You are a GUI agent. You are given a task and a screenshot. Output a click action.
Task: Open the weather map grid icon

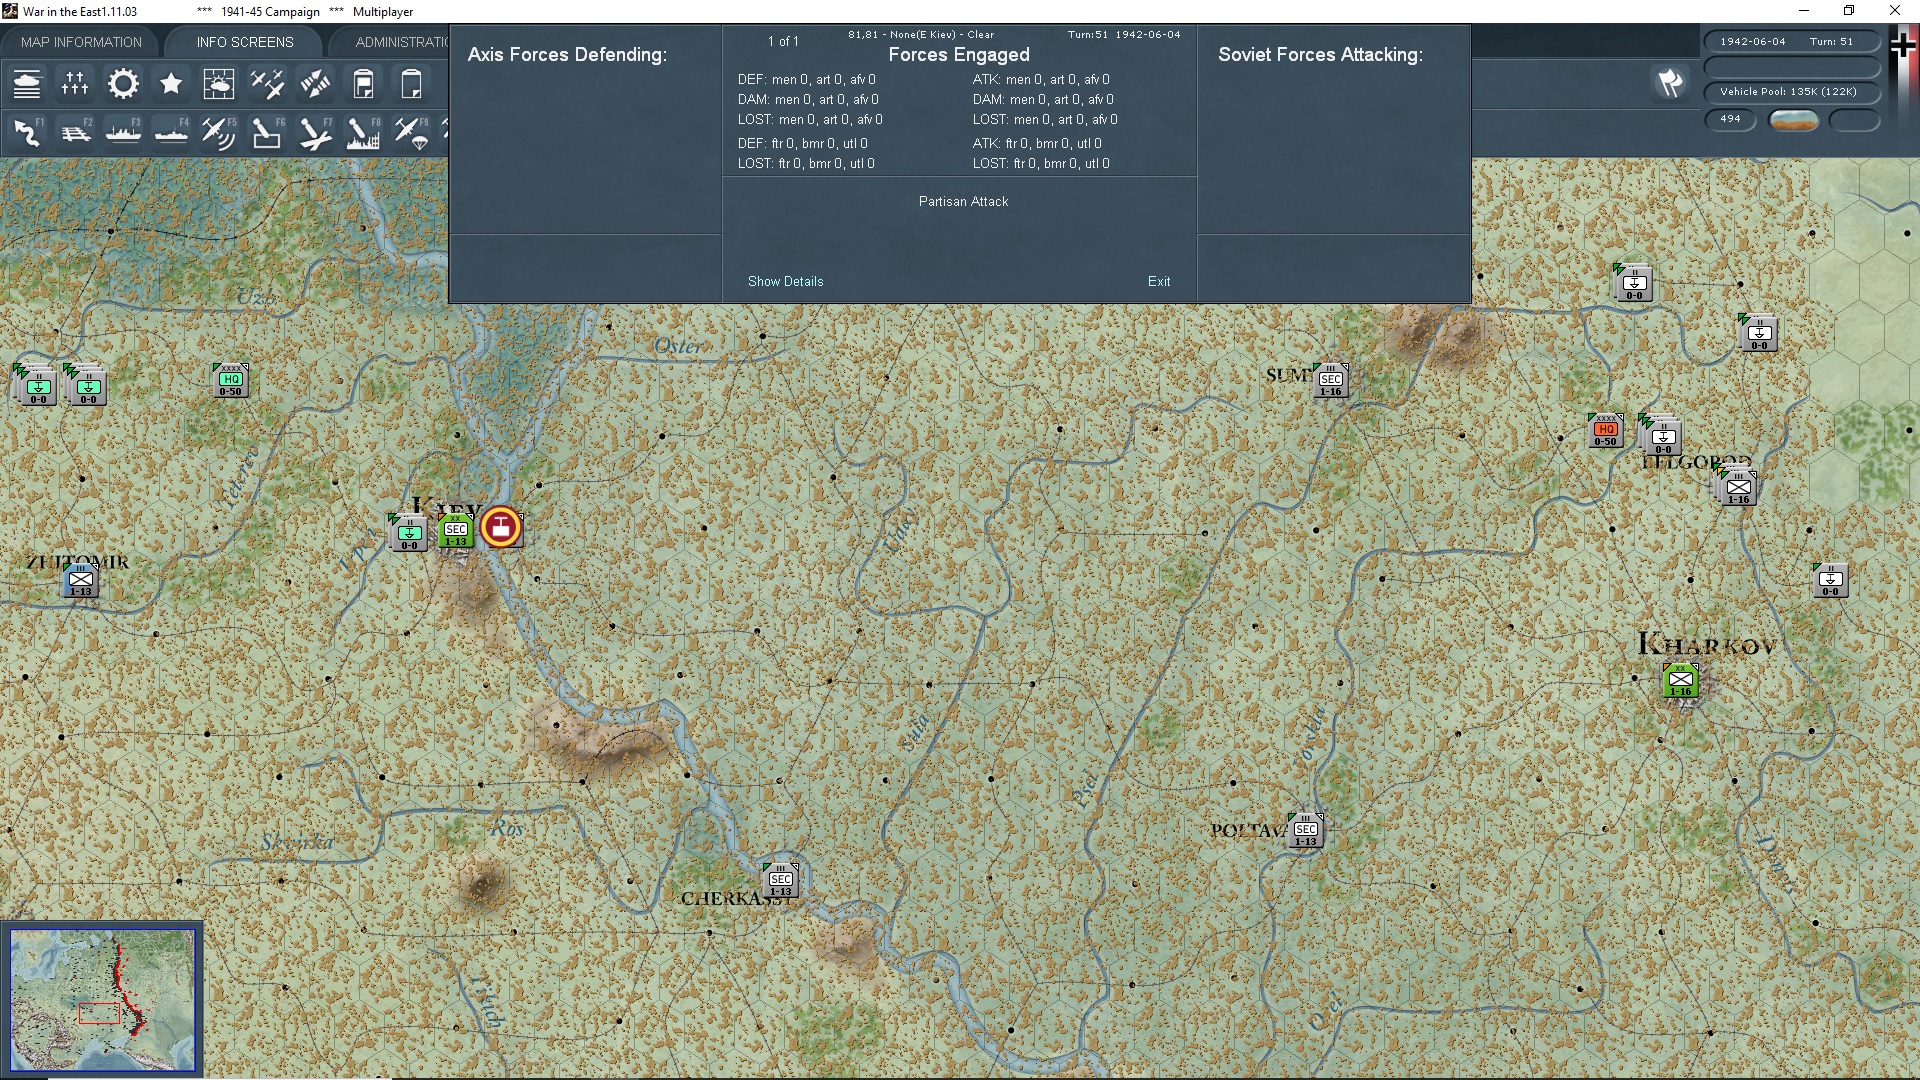pos(218,84)
